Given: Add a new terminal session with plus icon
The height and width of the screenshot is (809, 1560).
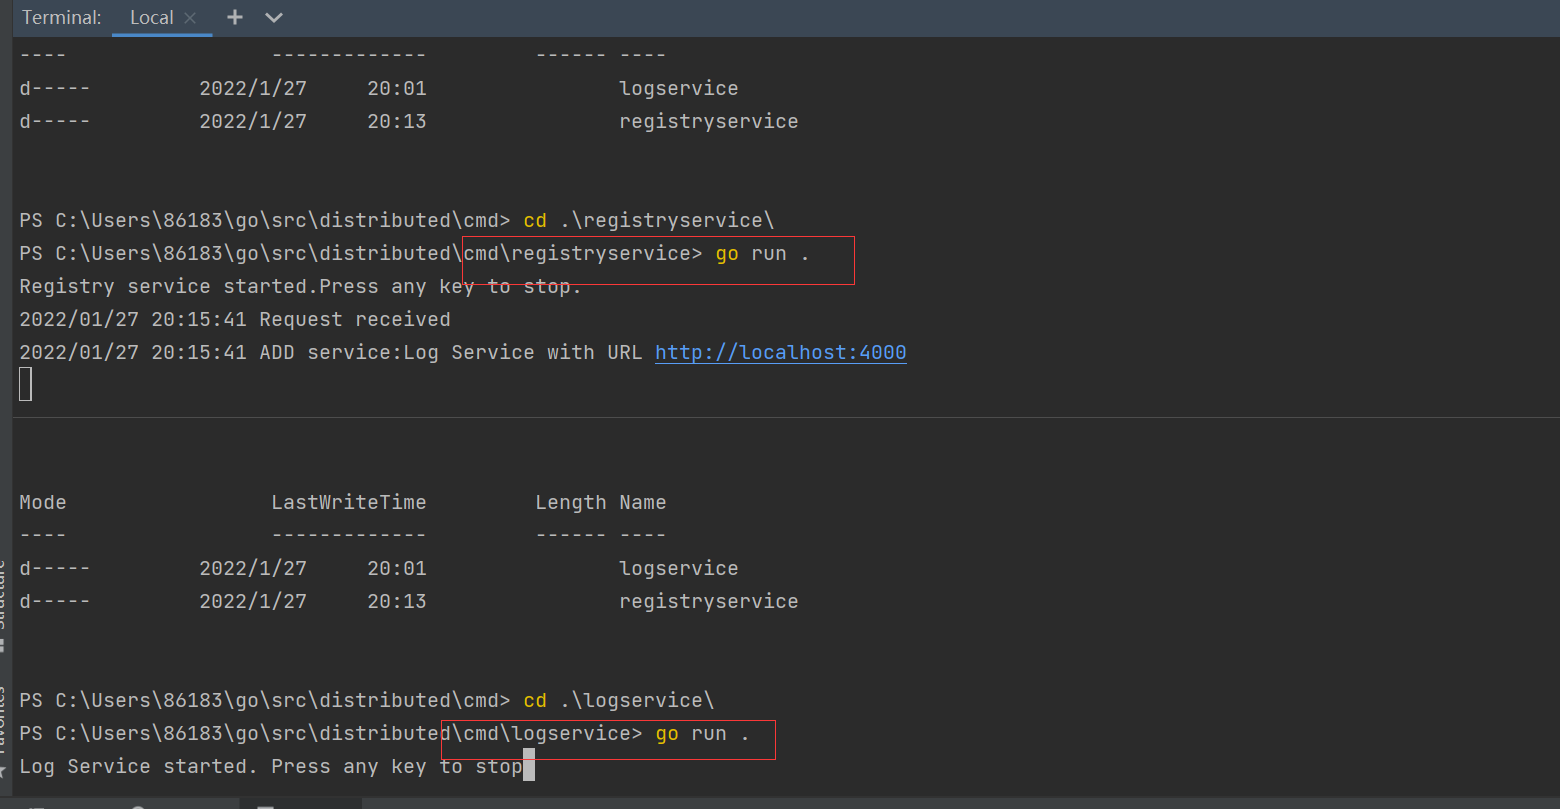Looking at the screenshot, I should (x=235, y=18).
